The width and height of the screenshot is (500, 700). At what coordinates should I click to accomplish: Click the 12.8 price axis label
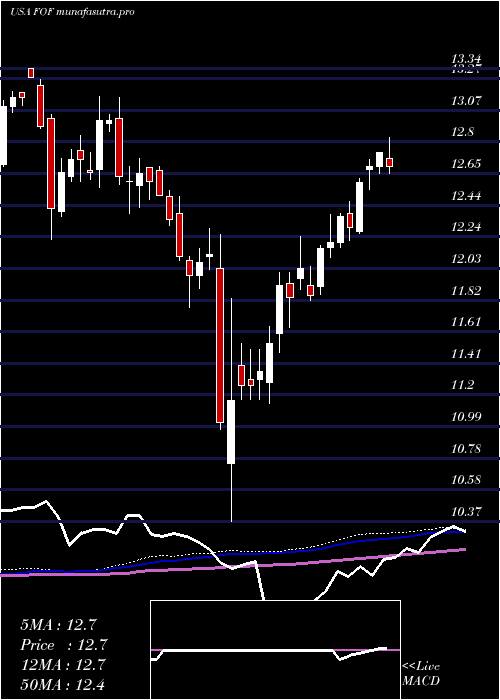pos(464,132)
